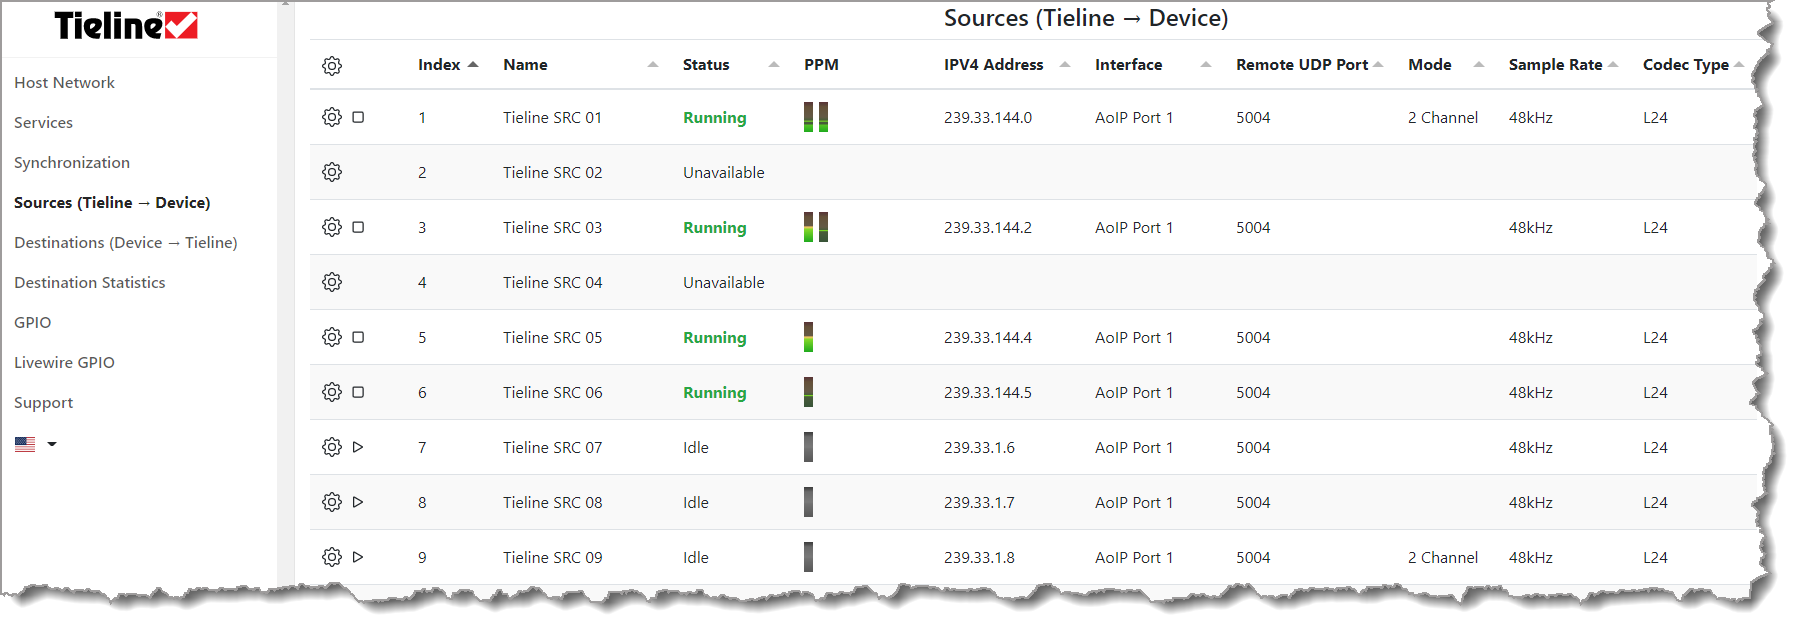
Task: Open settings gear for Tieline SRC 04
Action: [x=332, y=282]
